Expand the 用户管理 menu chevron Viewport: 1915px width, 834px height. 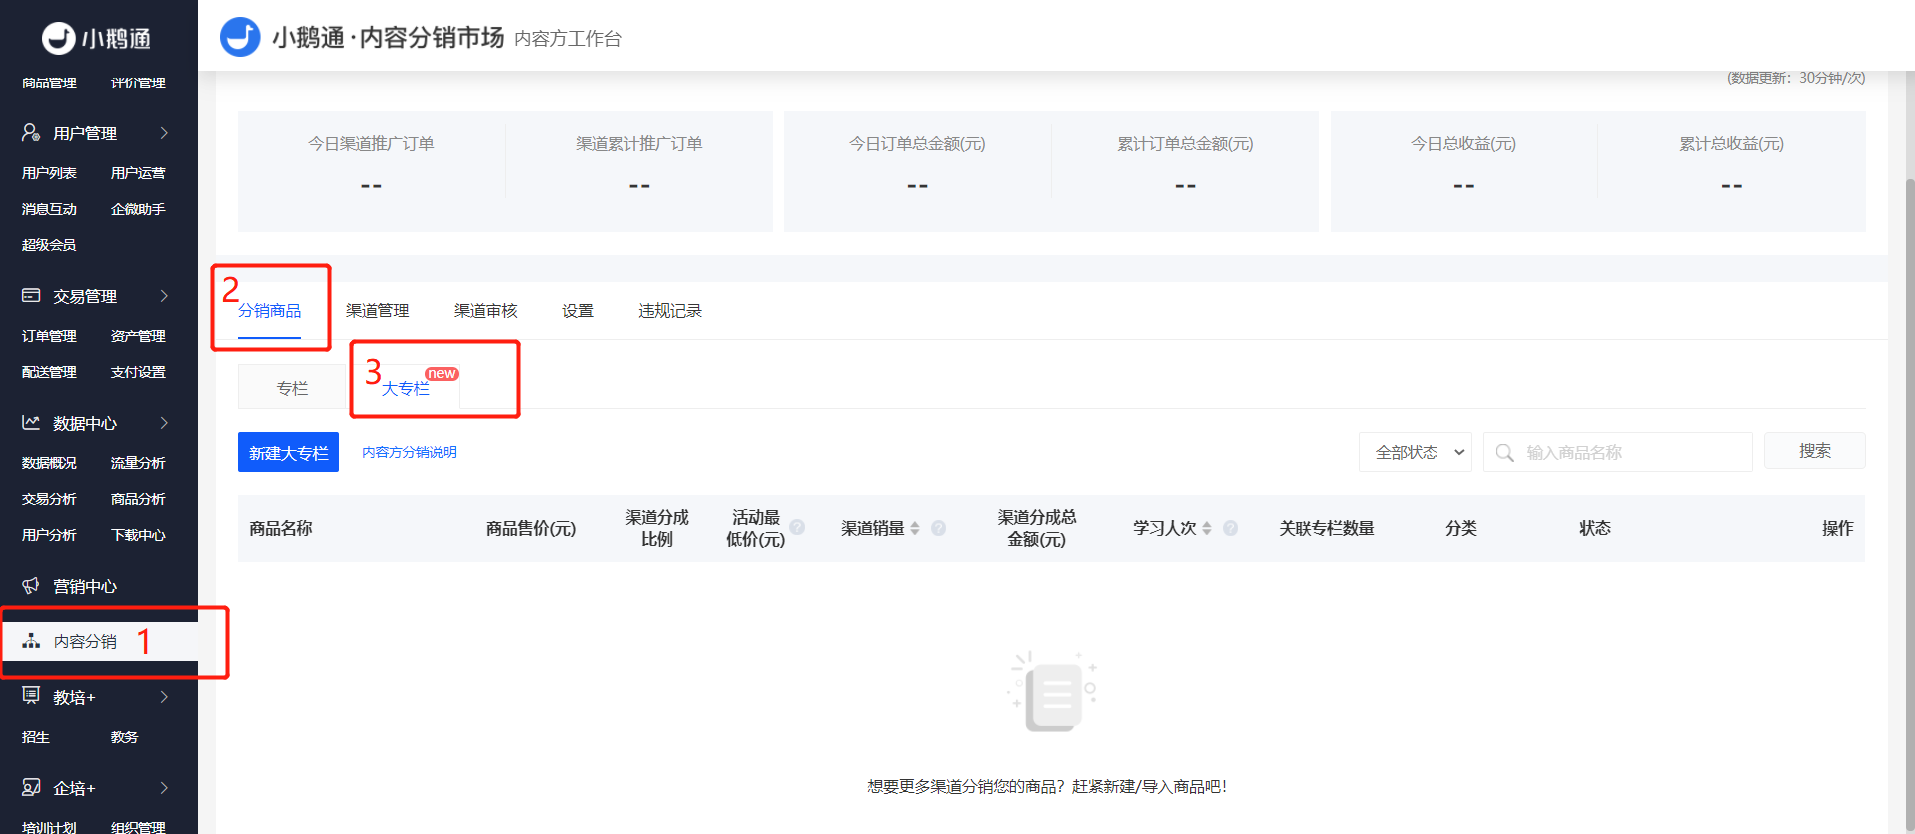point(164,133)
